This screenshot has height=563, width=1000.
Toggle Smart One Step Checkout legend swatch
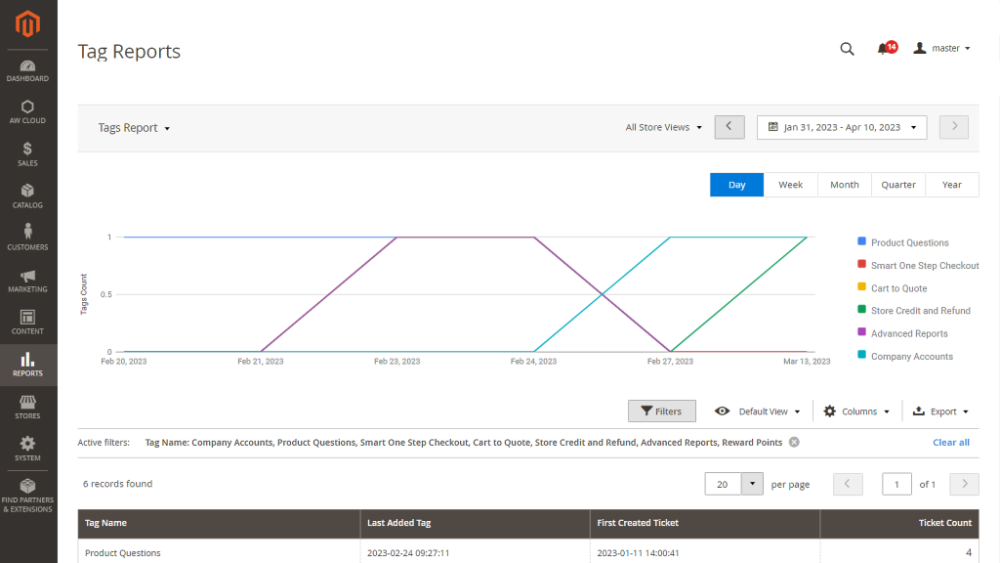pyautogui.click(x=862, y=264)
